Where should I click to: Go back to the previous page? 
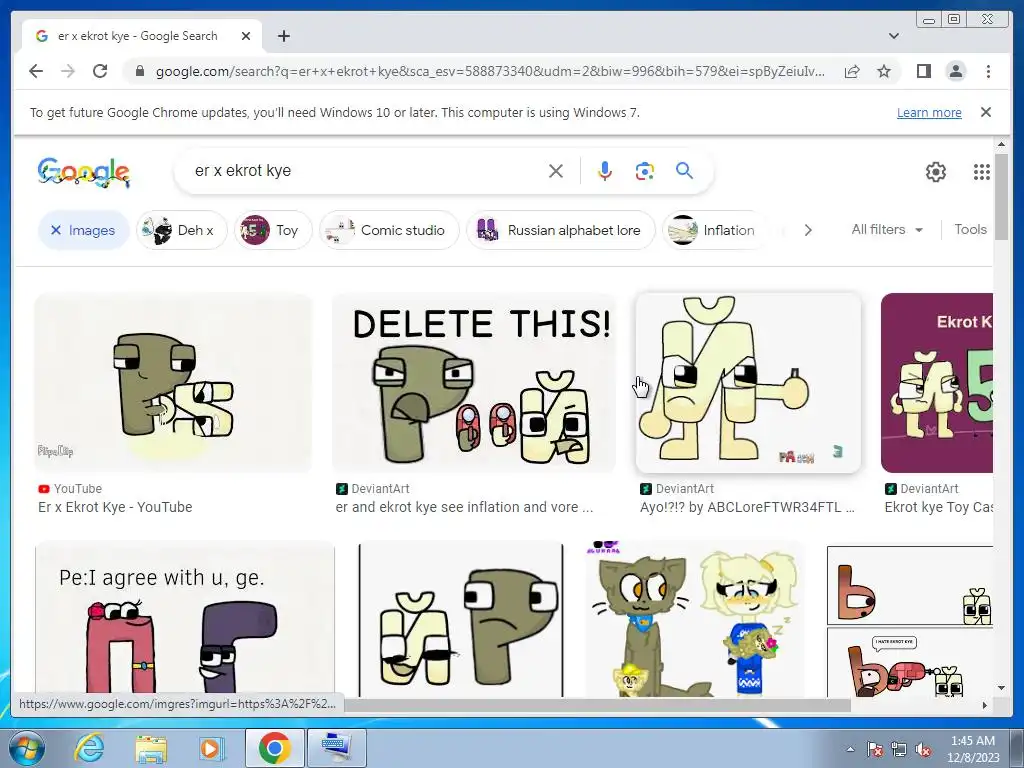(x=36, y=71)
